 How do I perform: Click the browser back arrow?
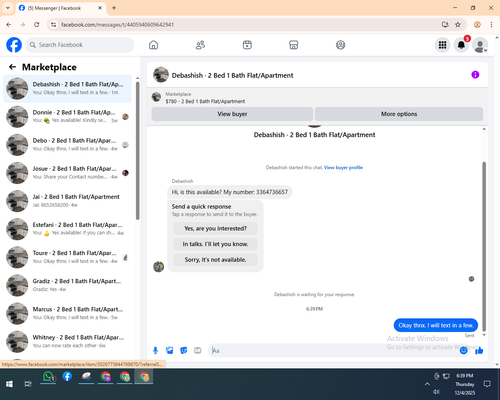pyautogui.click(x=9, y=25)
